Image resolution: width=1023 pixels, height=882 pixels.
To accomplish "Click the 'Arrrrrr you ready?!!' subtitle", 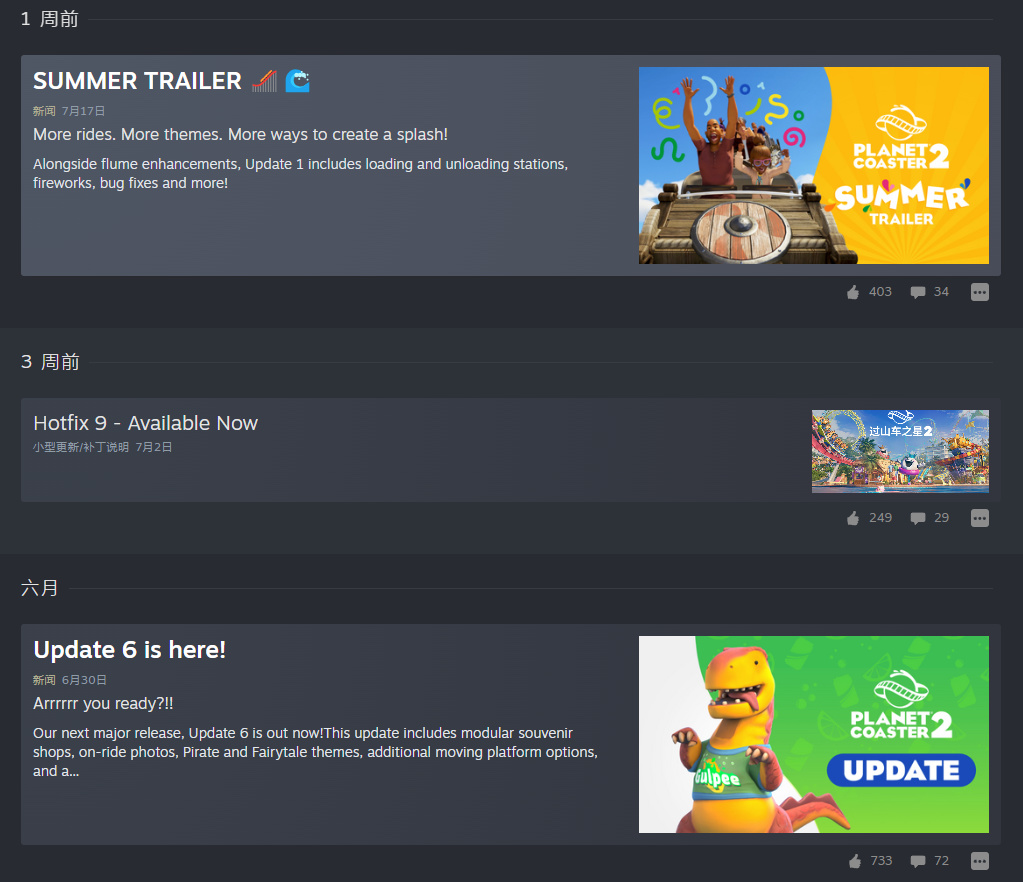I will pos(103,703).
